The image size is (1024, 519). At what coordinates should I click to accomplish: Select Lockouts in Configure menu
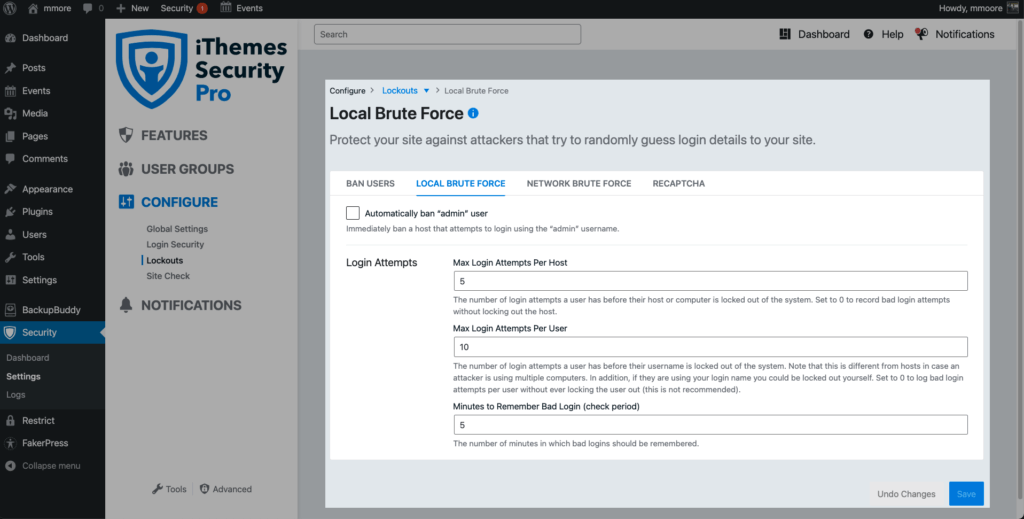tap(165, 260)
